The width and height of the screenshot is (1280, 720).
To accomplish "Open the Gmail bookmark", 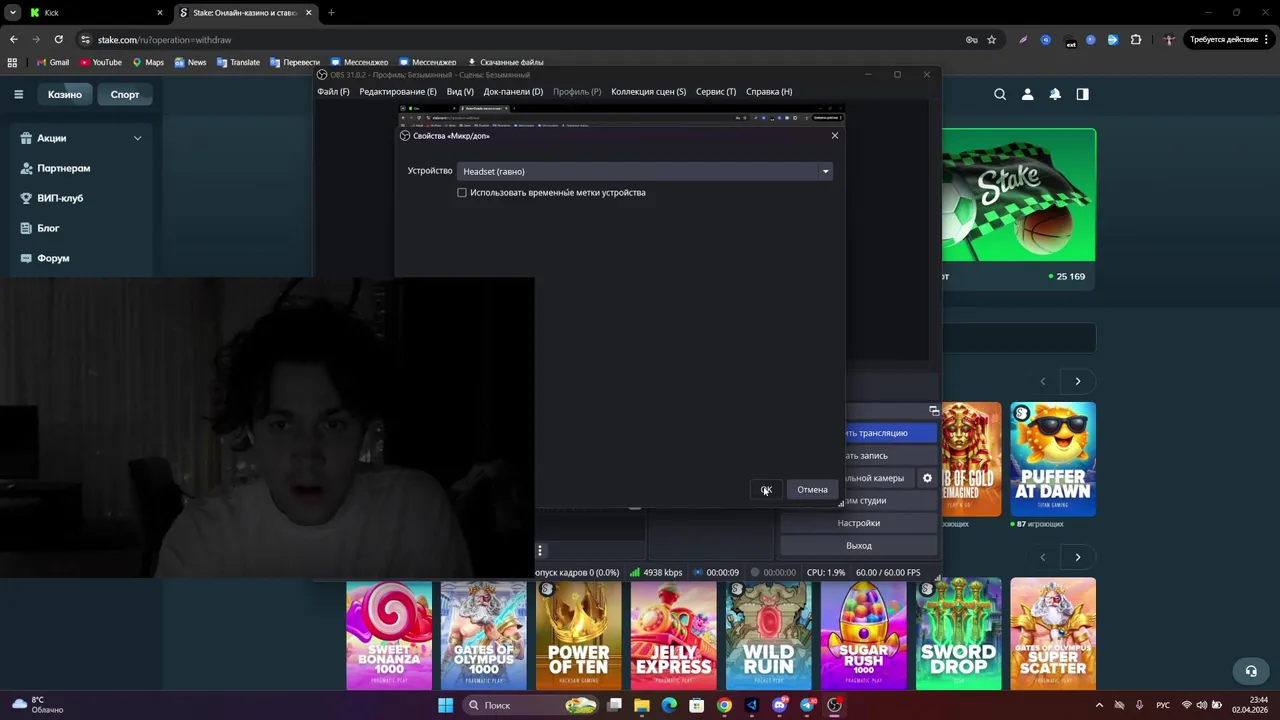I will point(53,62).
